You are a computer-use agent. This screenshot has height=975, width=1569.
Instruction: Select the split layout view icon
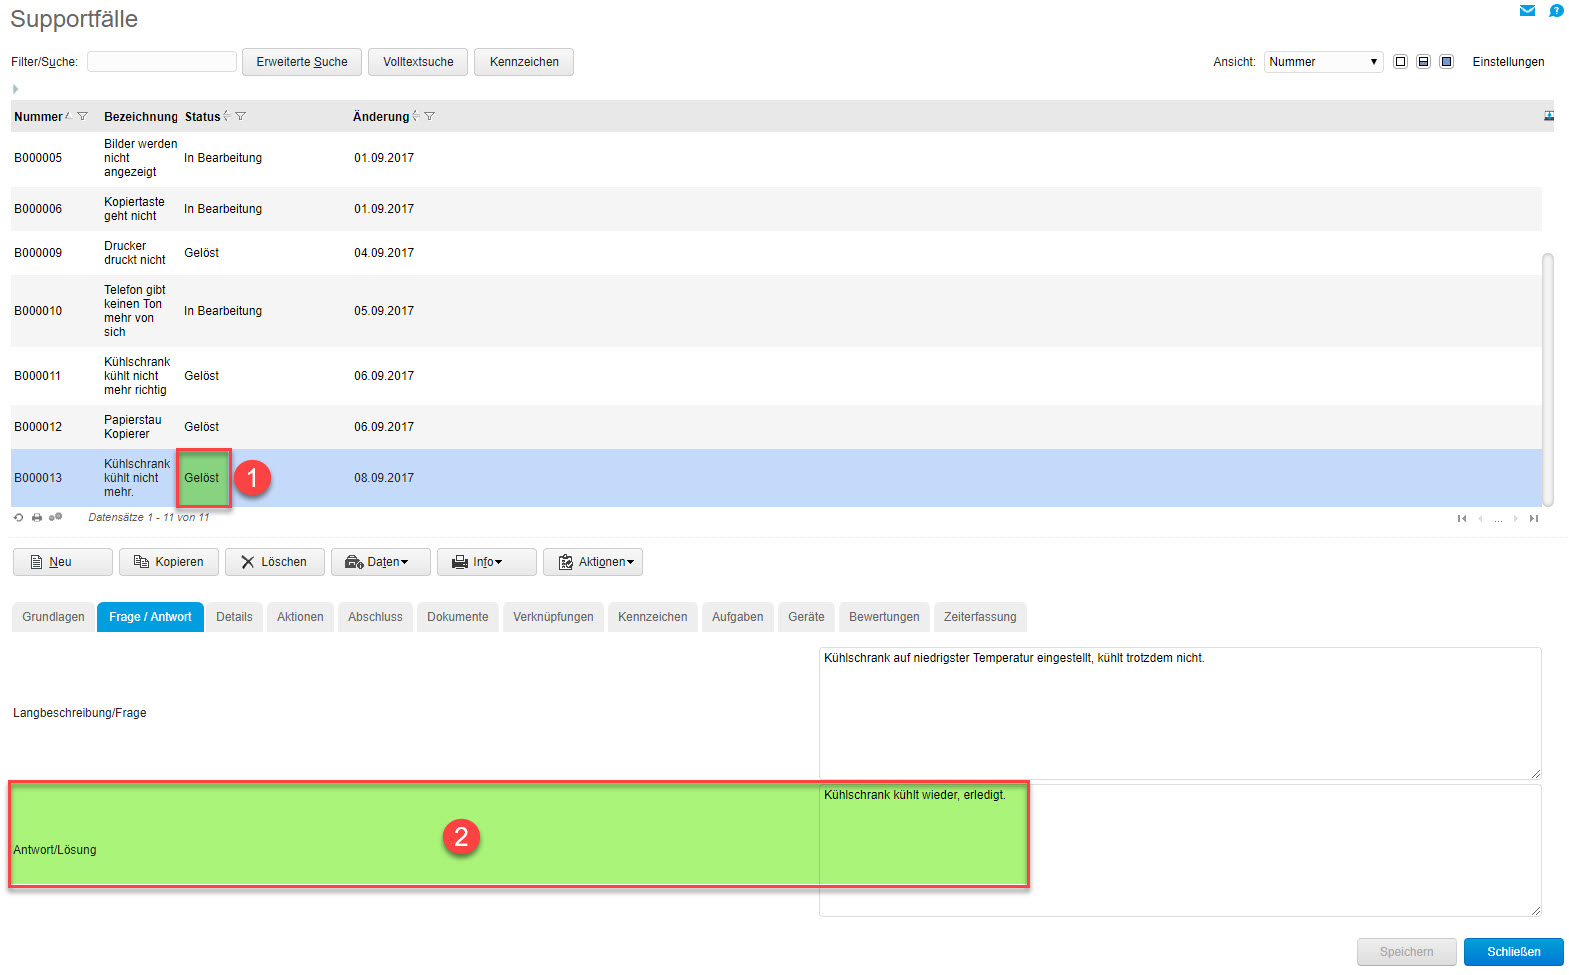[1423, 62]
